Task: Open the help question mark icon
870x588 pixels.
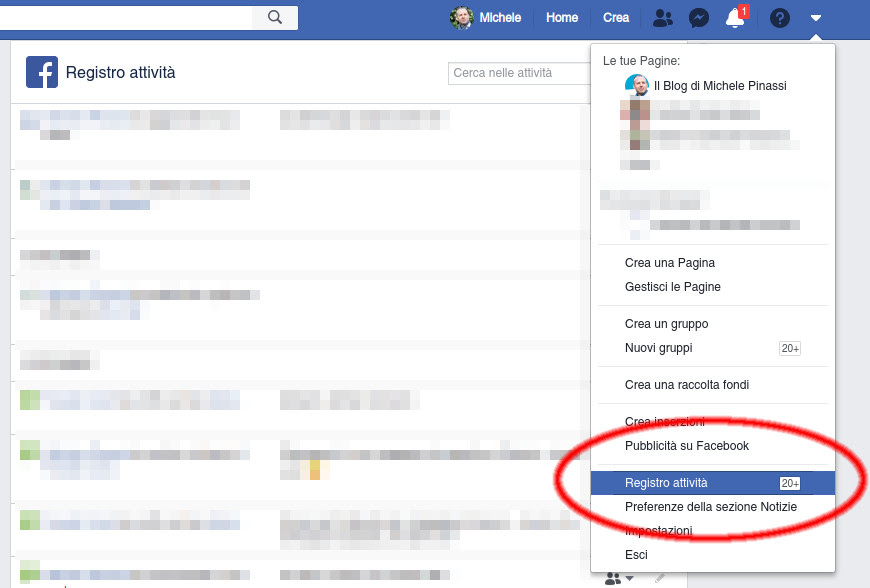Action: 780,18
